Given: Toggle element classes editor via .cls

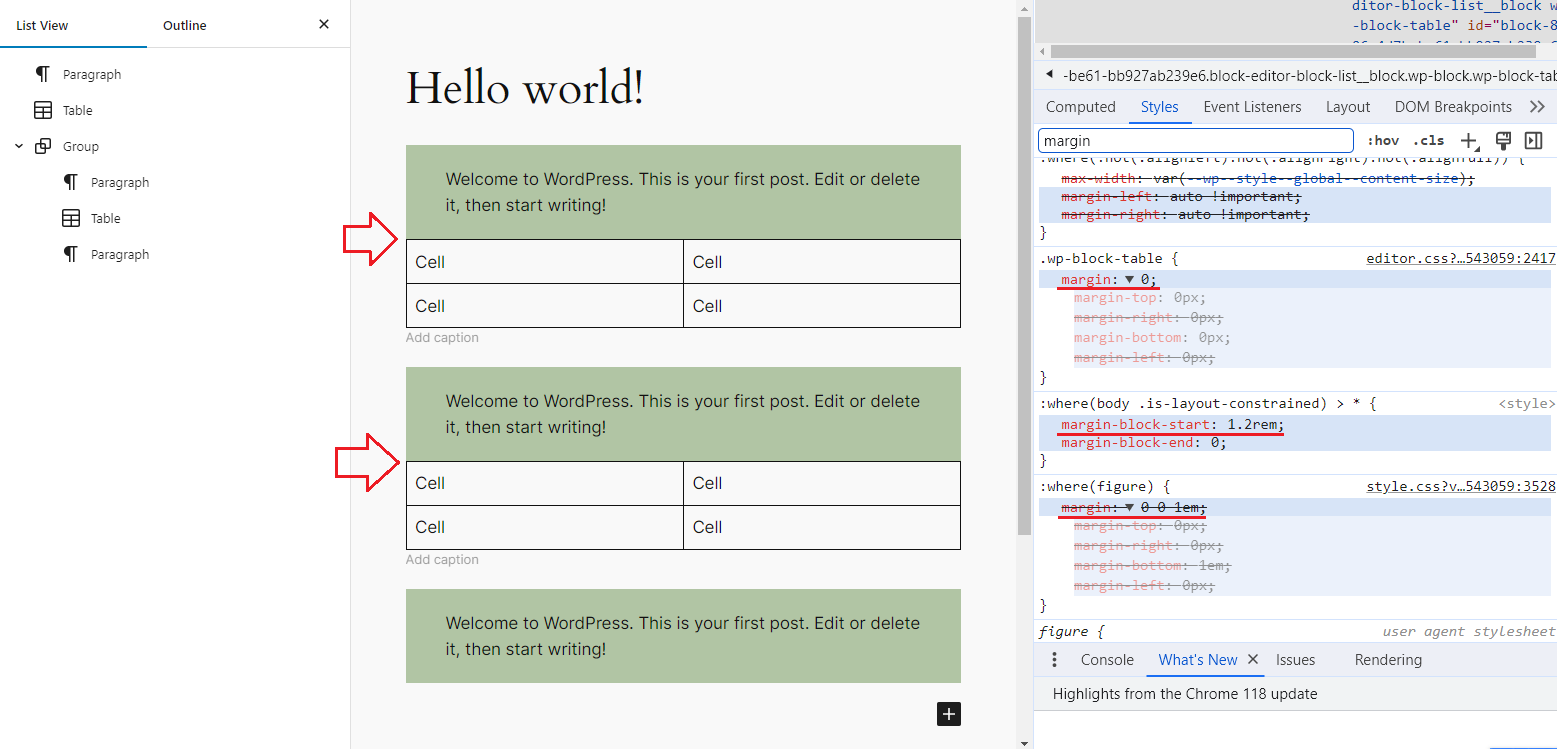Looking at the screenshot, I should [1429, 140].
